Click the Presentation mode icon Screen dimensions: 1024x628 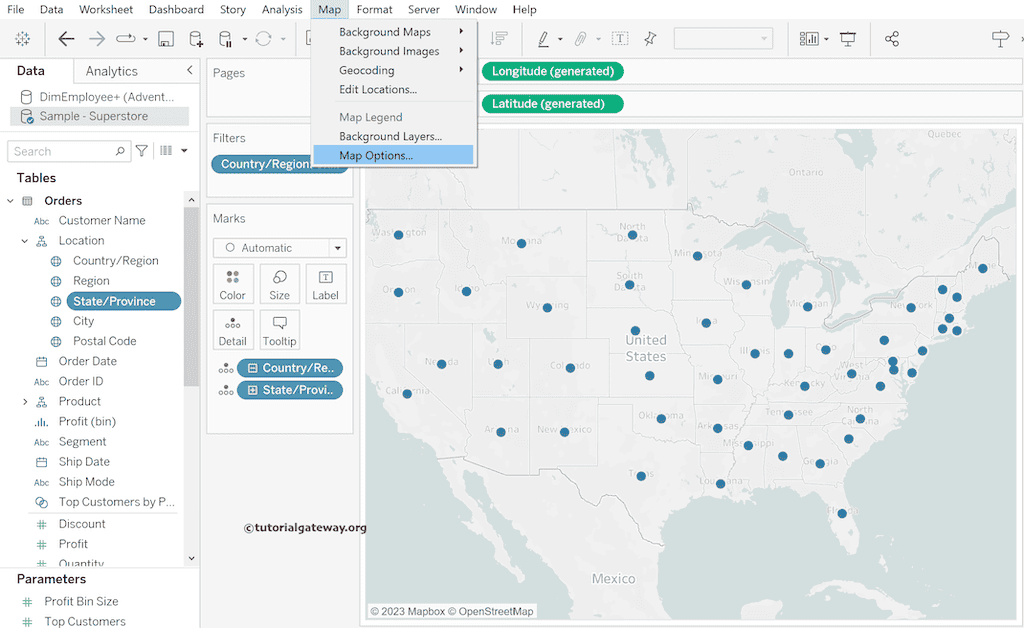coord(848,39)
